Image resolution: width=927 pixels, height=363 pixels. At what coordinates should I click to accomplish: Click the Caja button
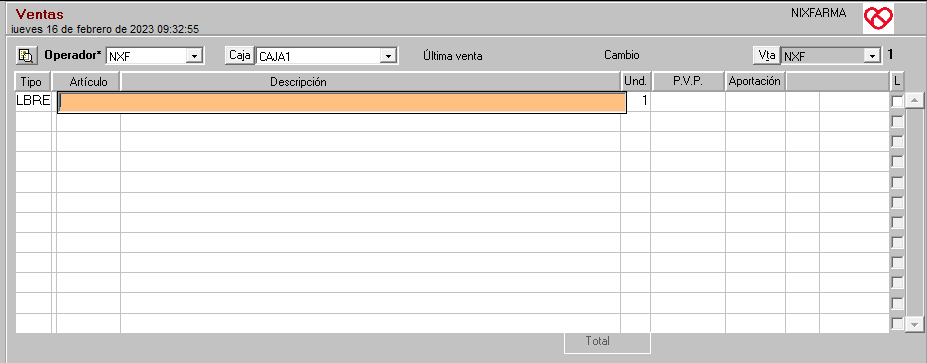[240, 55]
